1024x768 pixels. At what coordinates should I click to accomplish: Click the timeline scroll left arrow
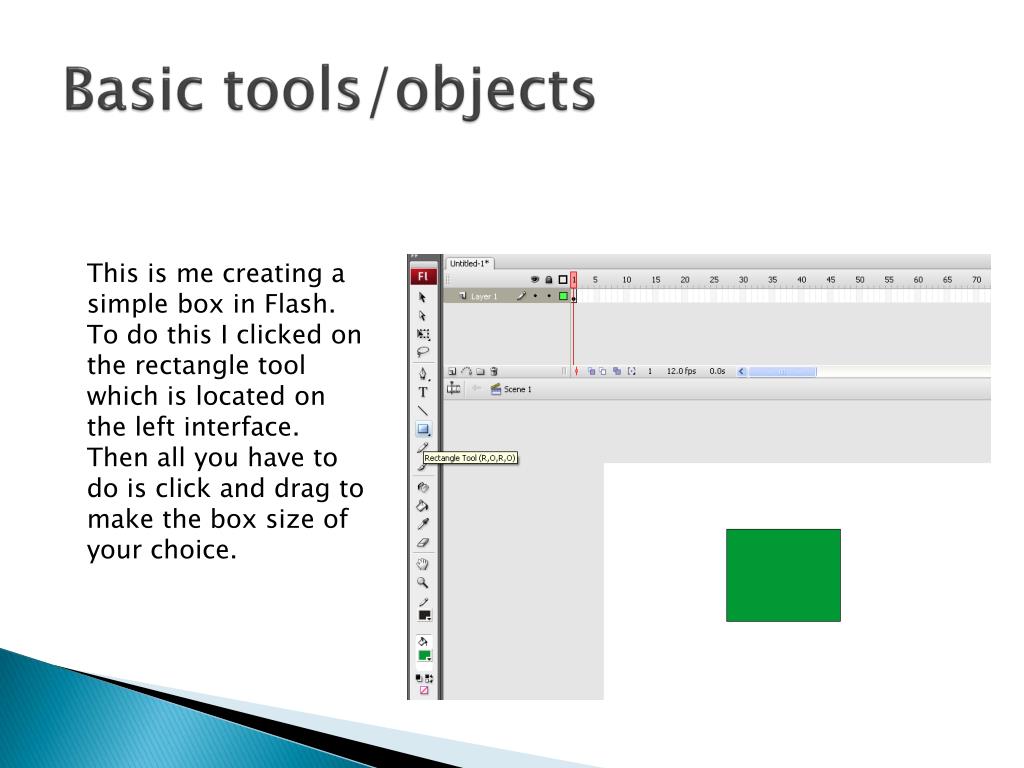coord(741,372)
